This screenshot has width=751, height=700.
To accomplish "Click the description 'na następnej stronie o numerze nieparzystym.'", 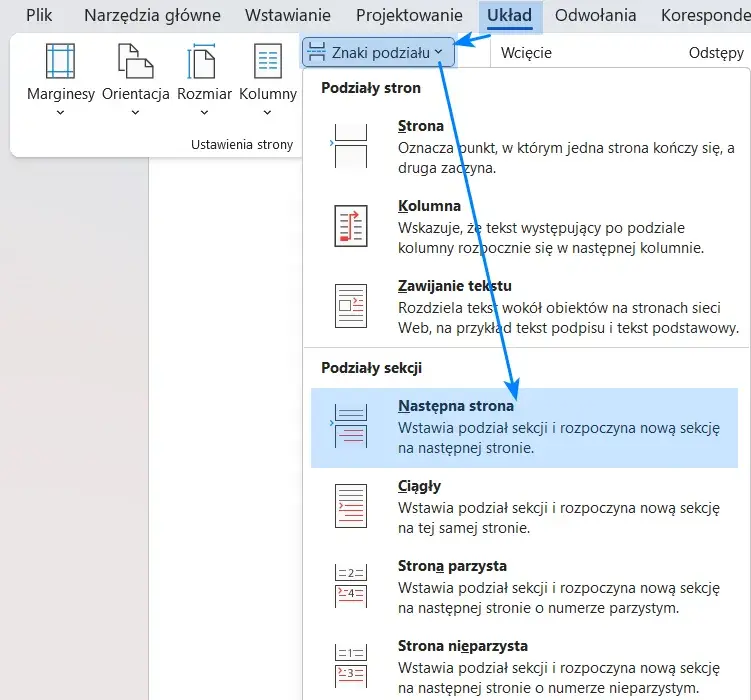I will pyautogui.click(x=549, y=688).
